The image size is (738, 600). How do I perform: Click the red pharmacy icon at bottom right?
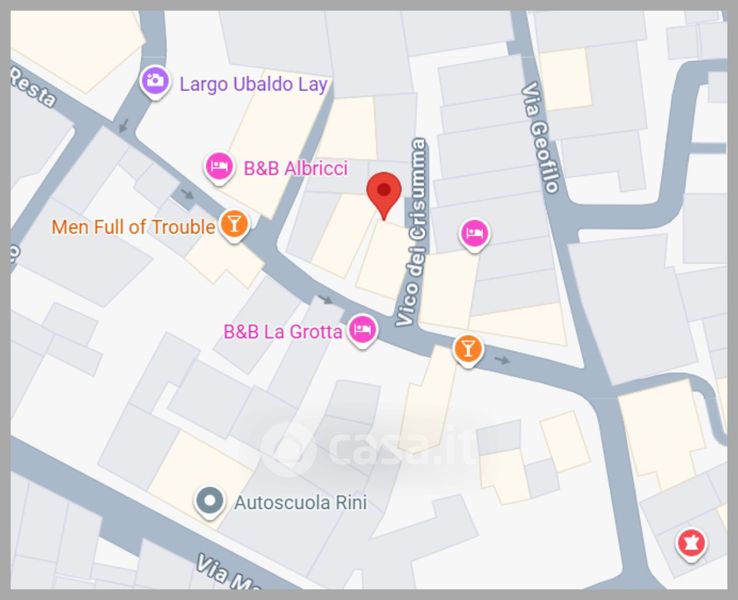(691, 544)
